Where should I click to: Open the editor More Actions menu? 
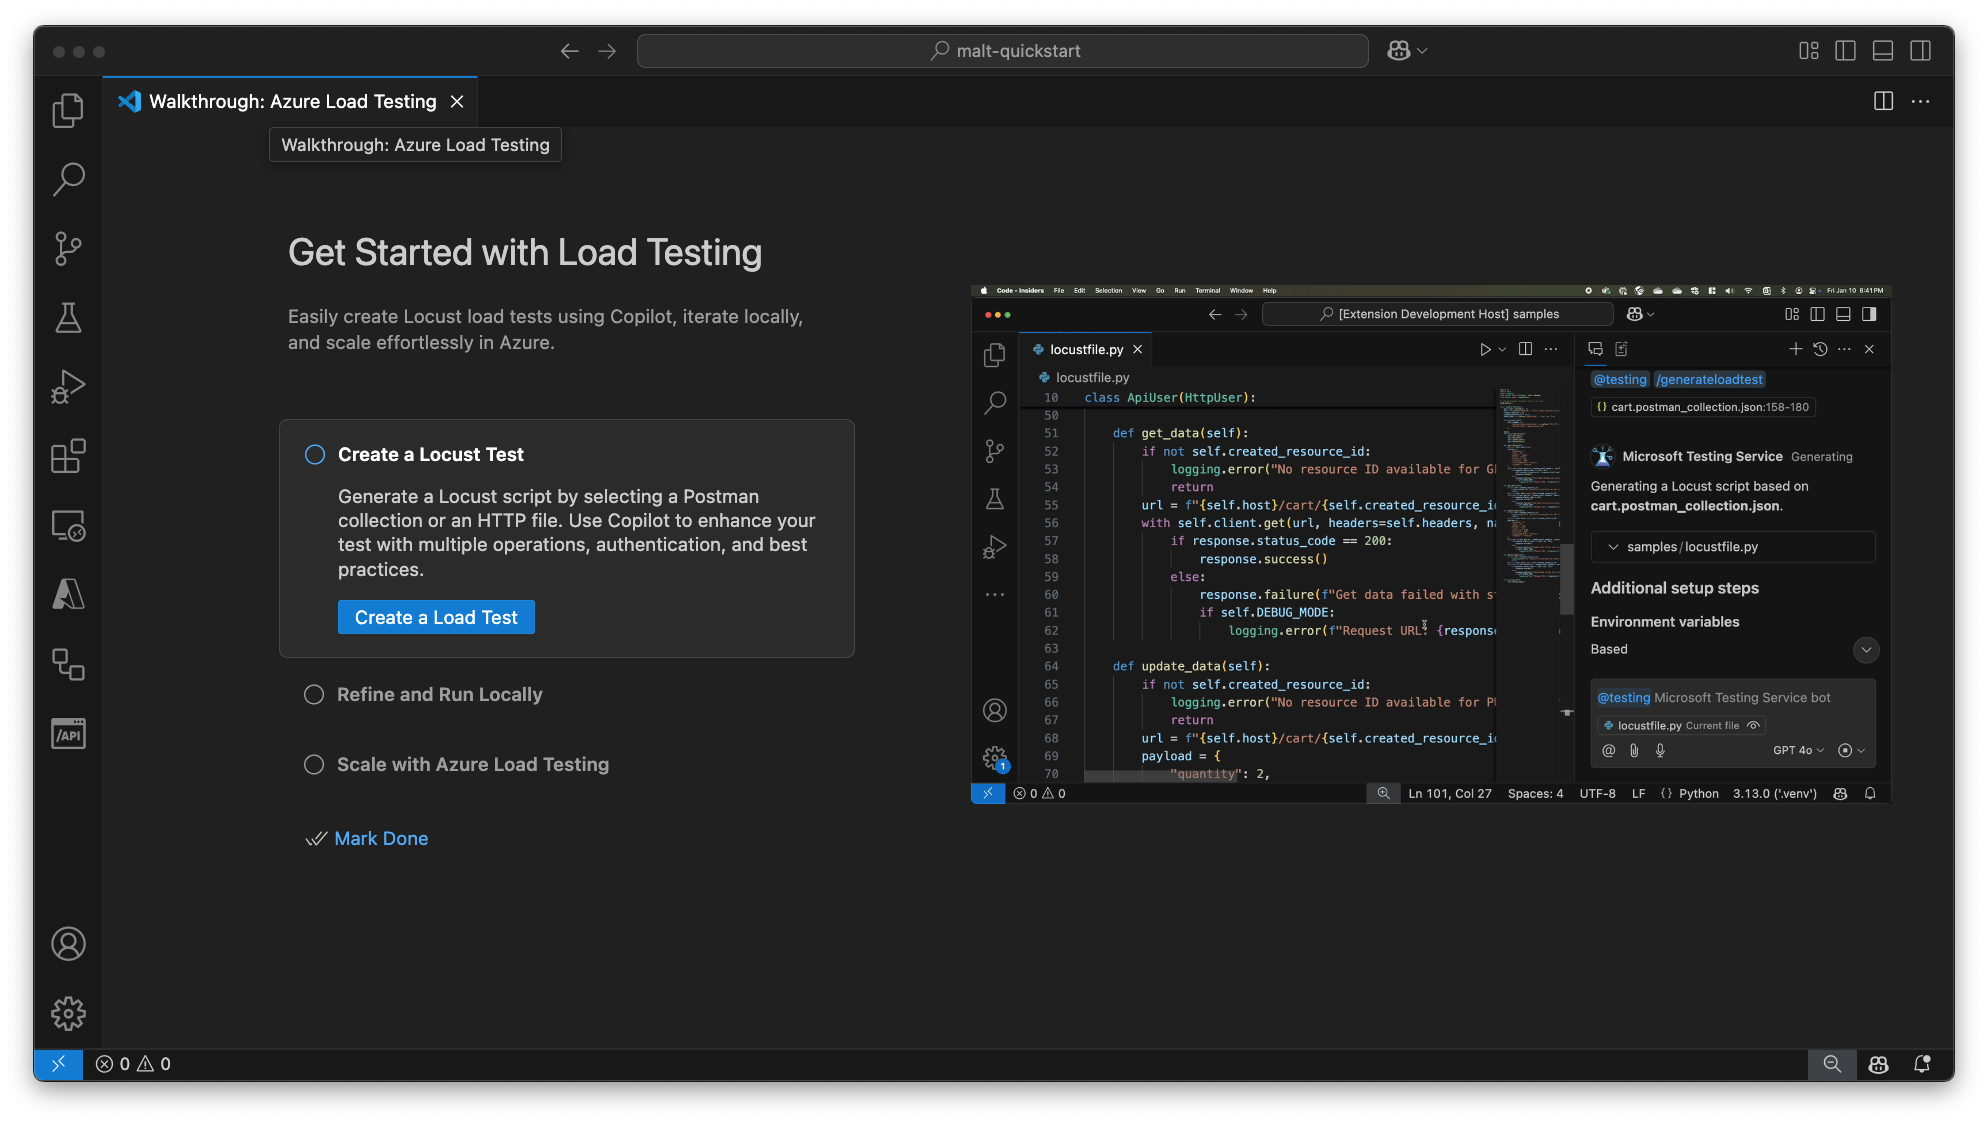tap(1920, 102)
